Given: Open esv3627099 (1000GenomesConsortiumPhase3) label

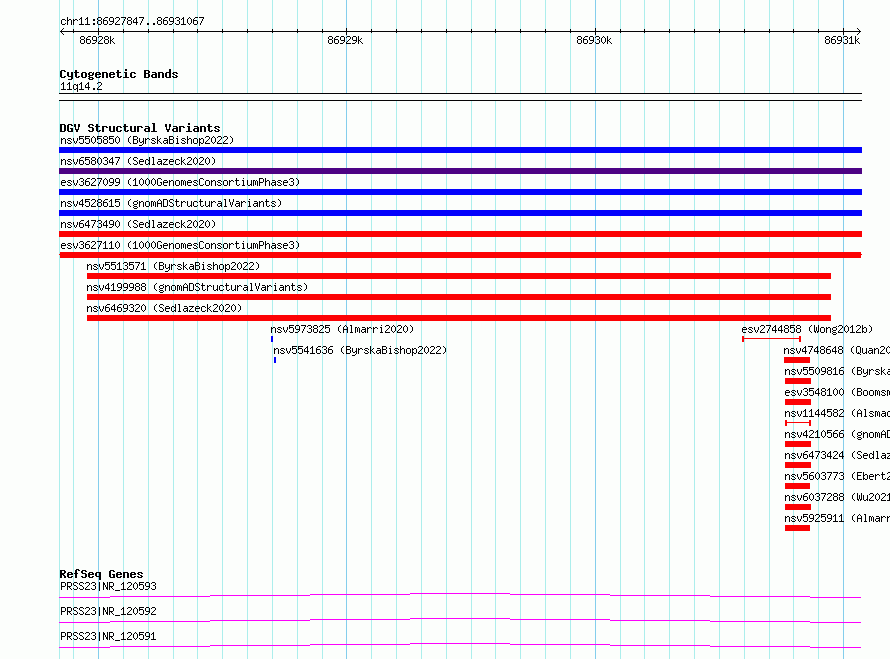Looking at the screenshot, I should [x=180, y=182].
